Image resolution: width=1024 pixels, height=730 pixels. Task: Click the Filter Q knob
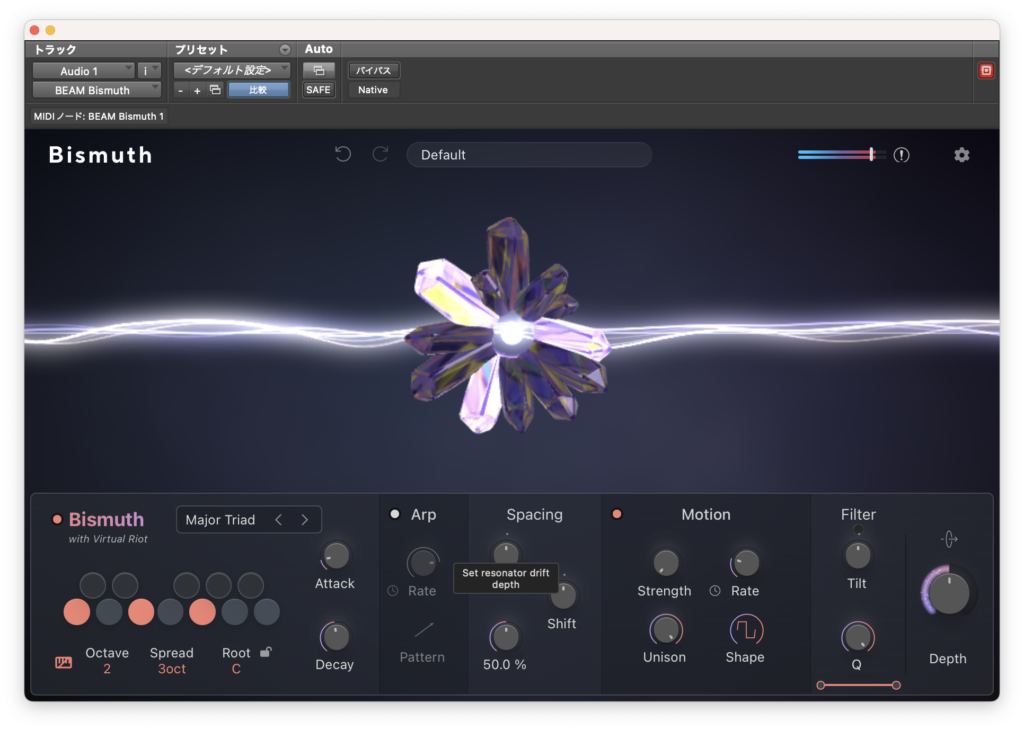pos(857,637)
